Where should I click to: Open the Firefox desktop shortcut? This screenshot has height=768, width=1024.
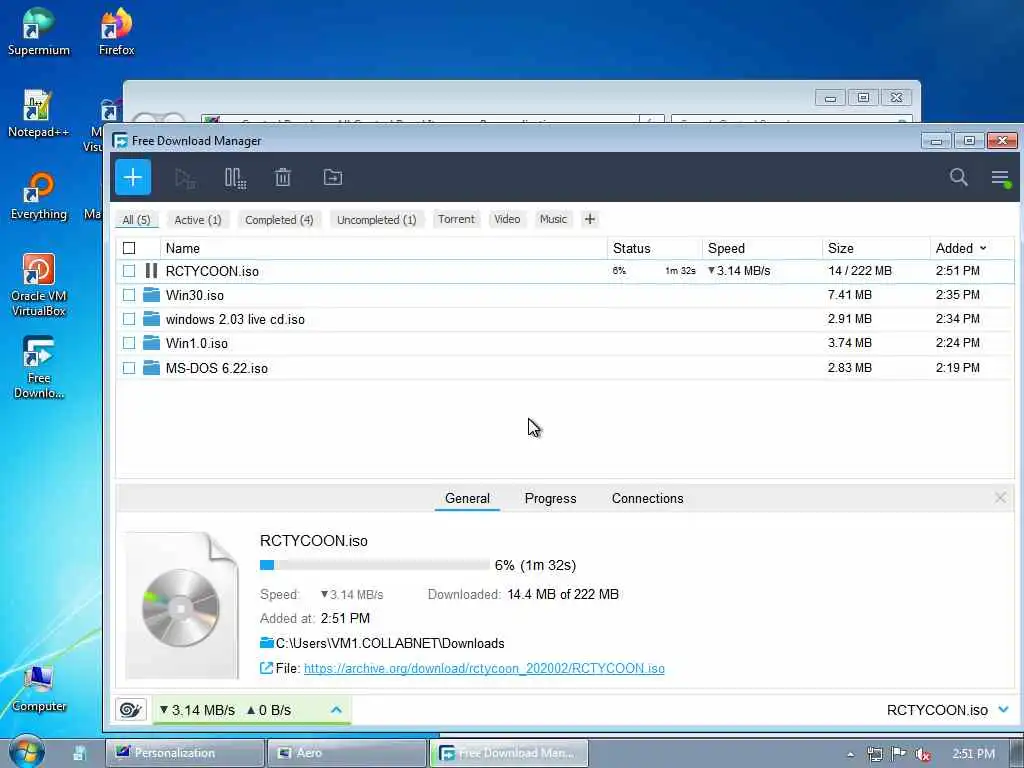pyautogui.click(x=116, y=31)
